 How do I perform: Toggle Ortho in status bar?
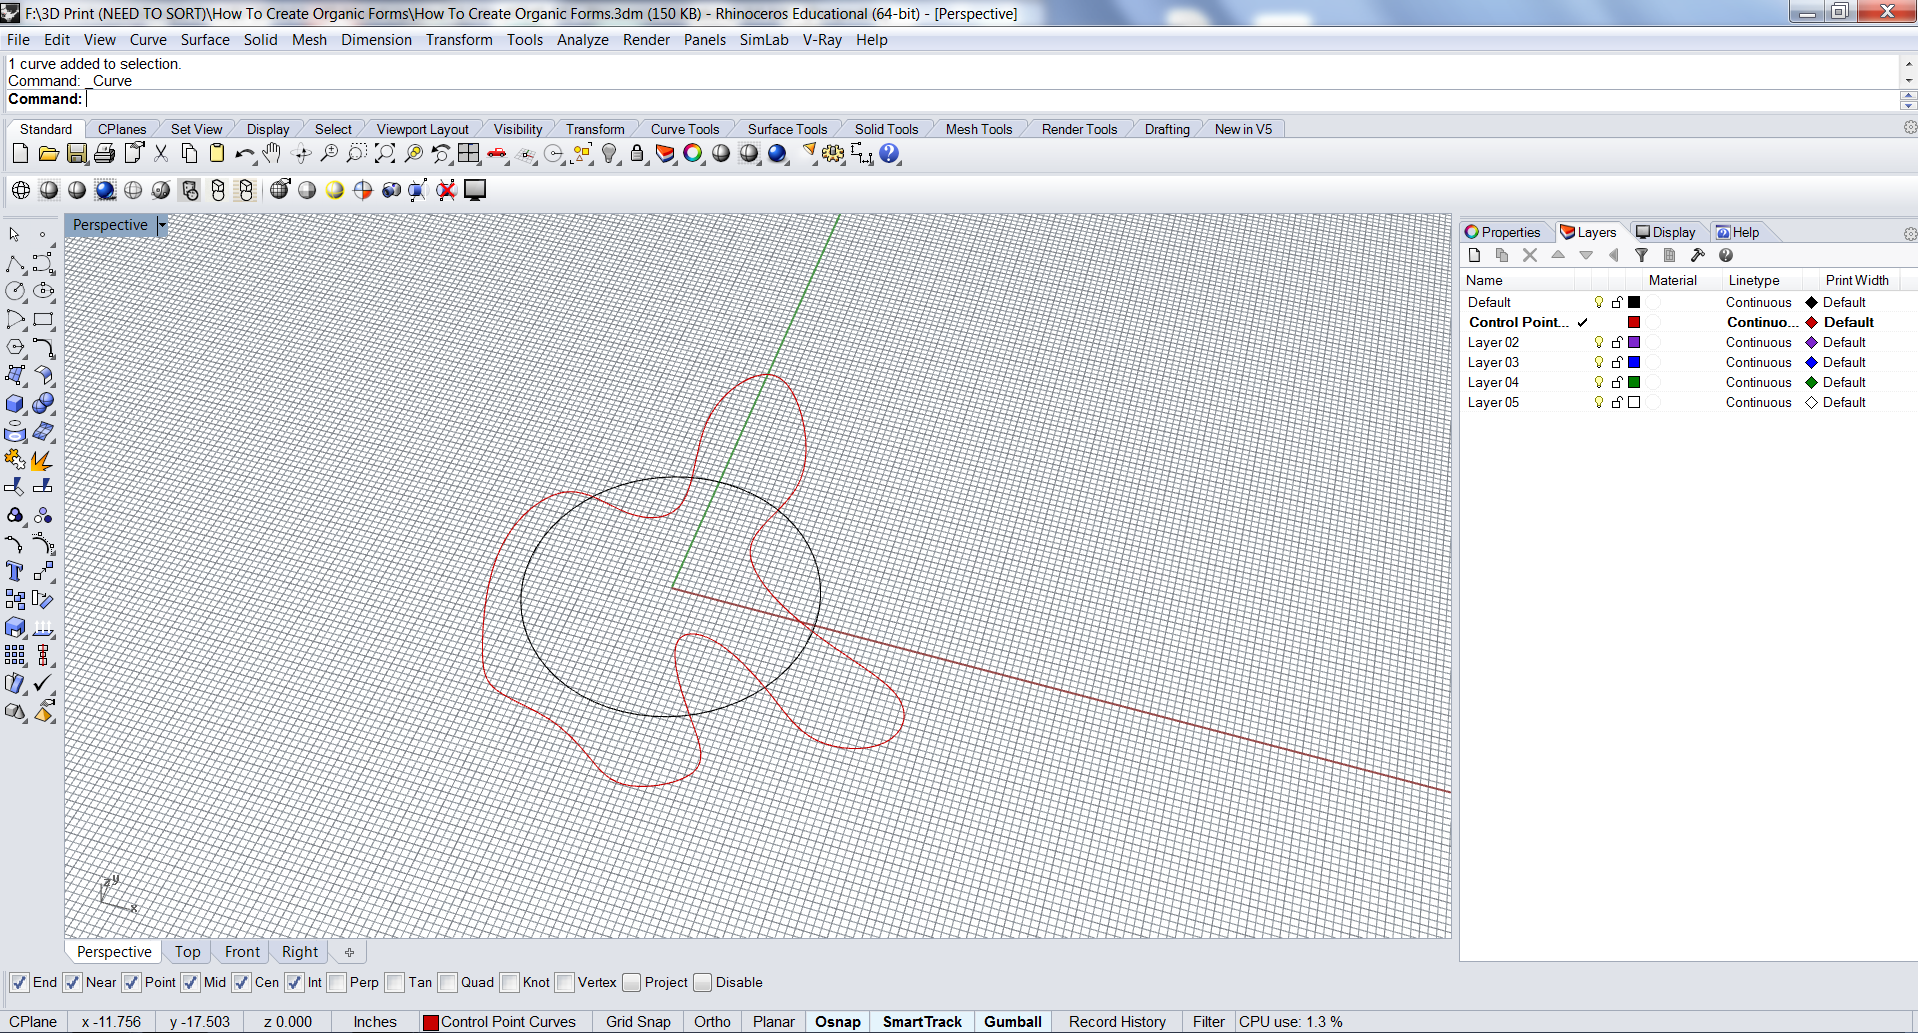pyautogui.click(x=712, y=1022)
